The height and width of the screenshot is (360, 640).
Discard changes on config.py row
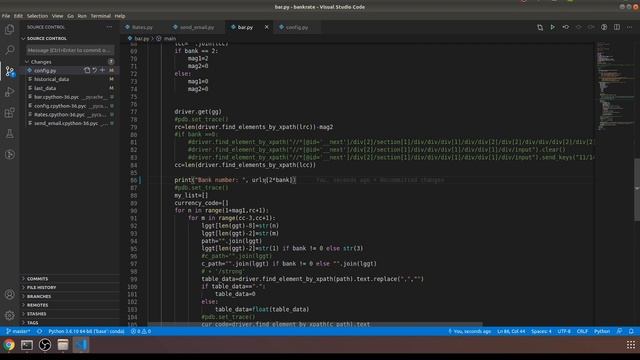tap(95, 70)
